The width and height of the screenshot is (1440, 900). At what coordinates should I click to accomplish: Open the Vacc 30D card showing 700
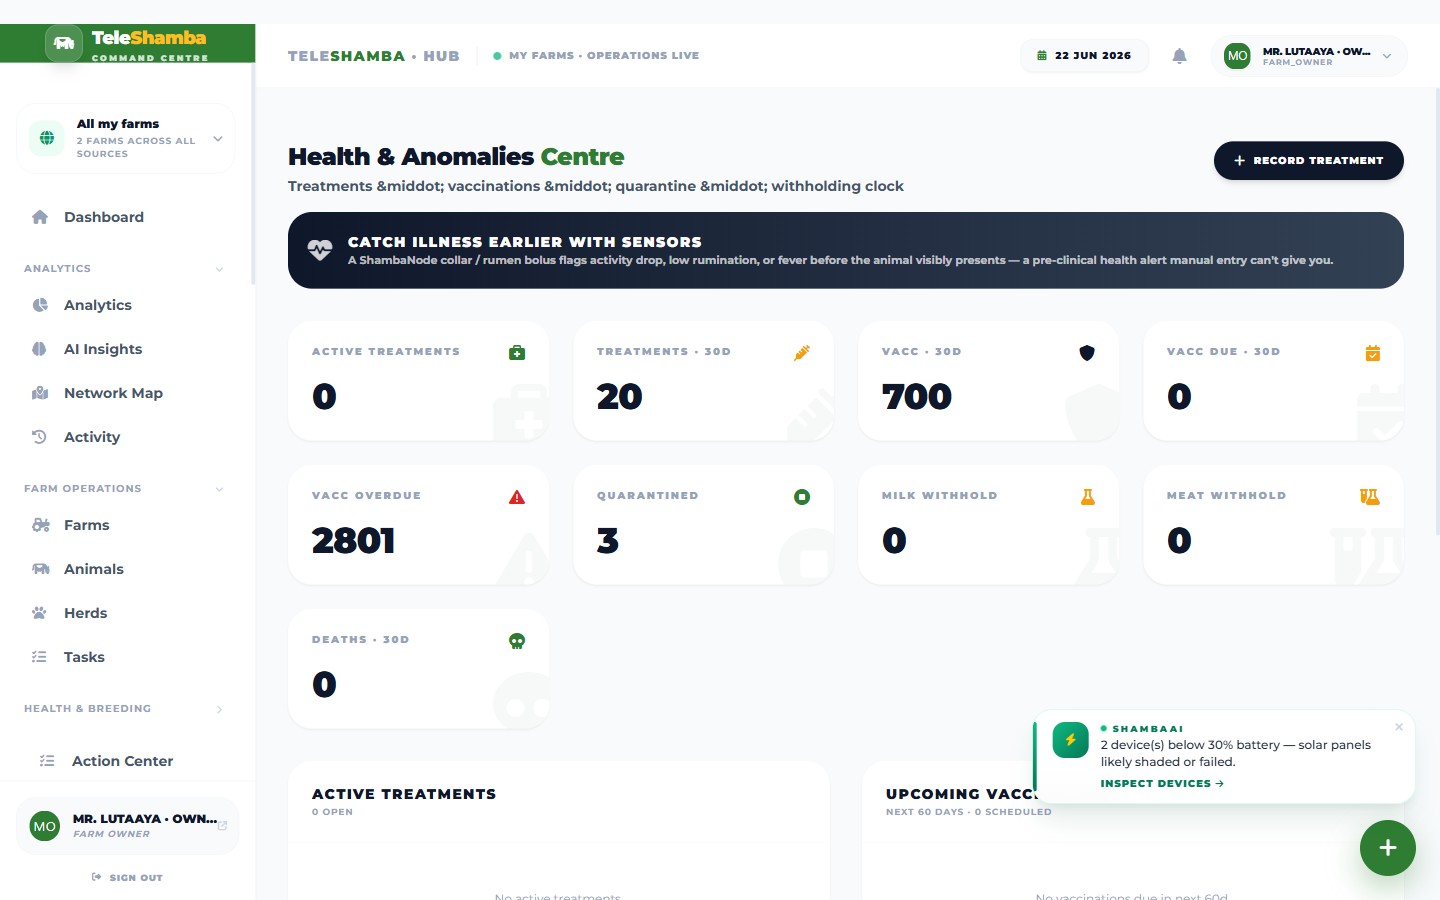(x=989, y=381)
